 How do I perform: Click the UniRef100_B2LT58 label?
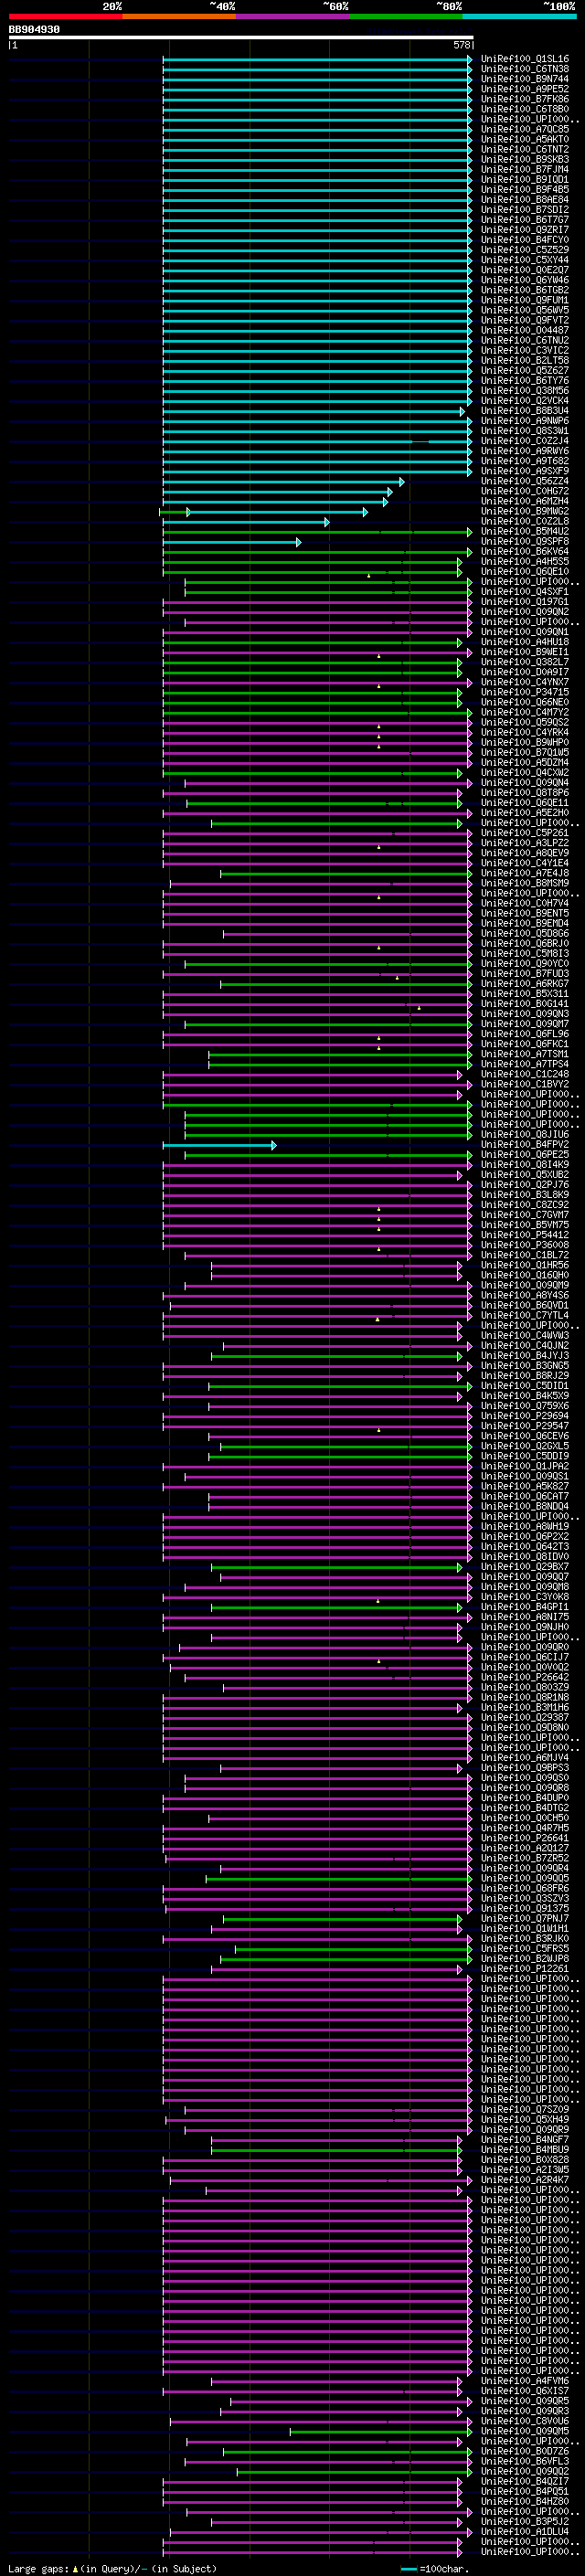pyautogui.click(x=525, y=360)
